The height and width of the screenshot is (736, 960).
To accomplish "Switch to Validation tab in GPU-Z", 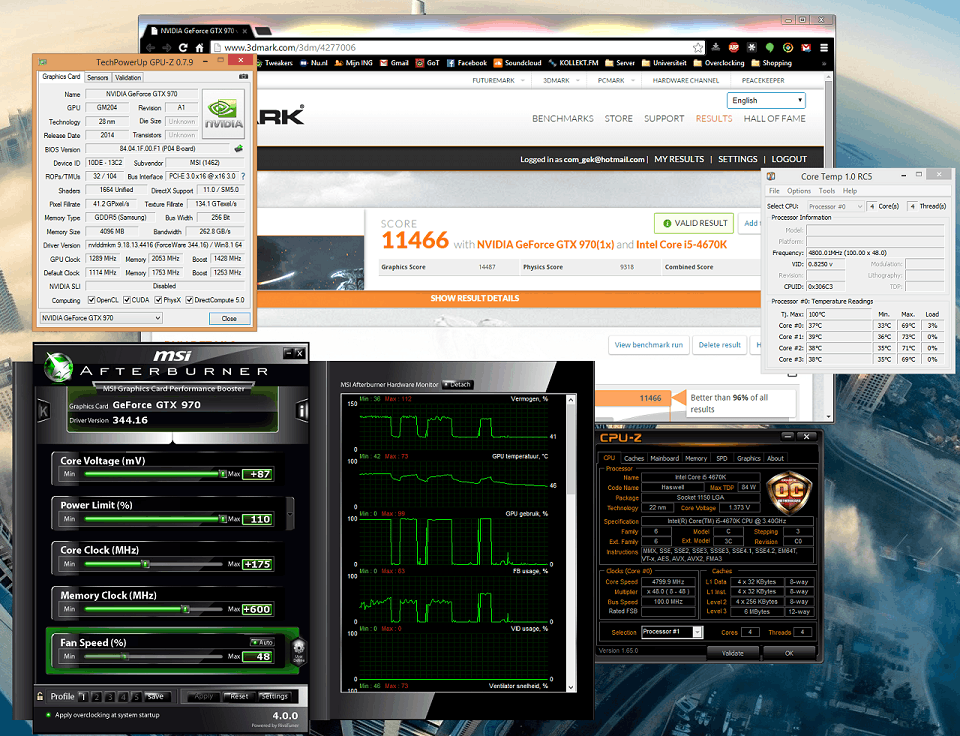I will [x=128, y=77].
